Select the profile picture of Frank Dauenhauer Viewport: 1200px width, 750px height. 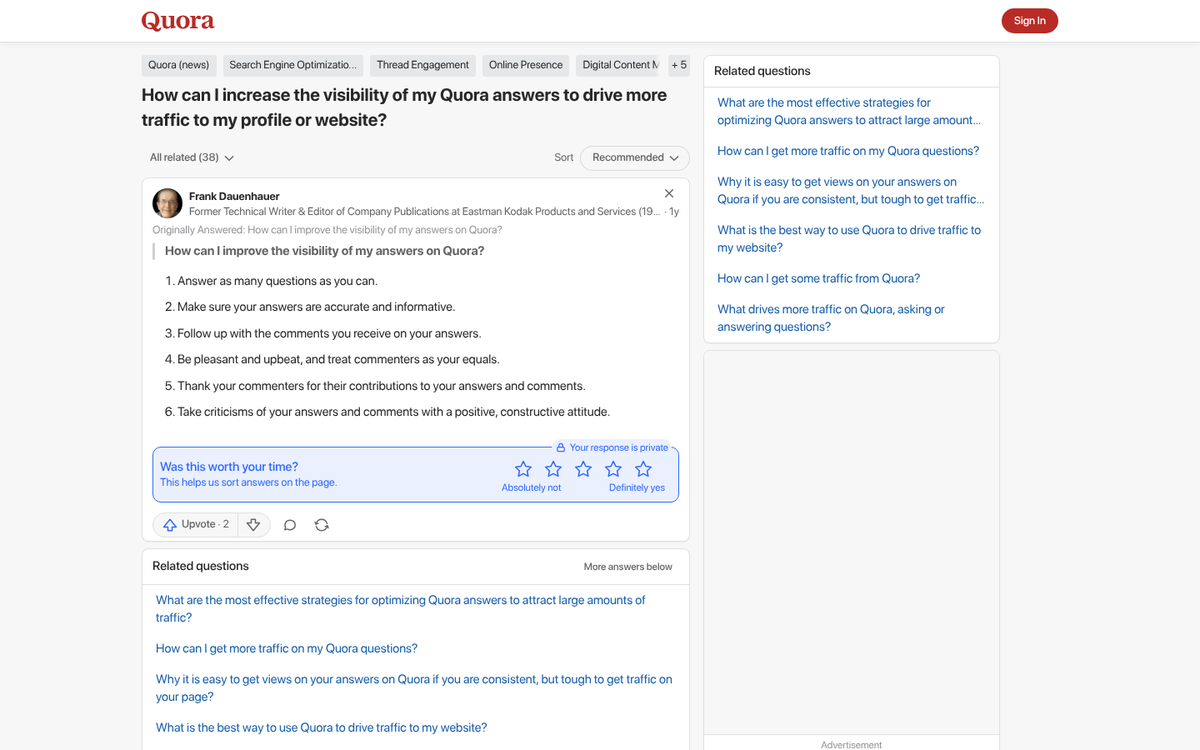[167, 203]
